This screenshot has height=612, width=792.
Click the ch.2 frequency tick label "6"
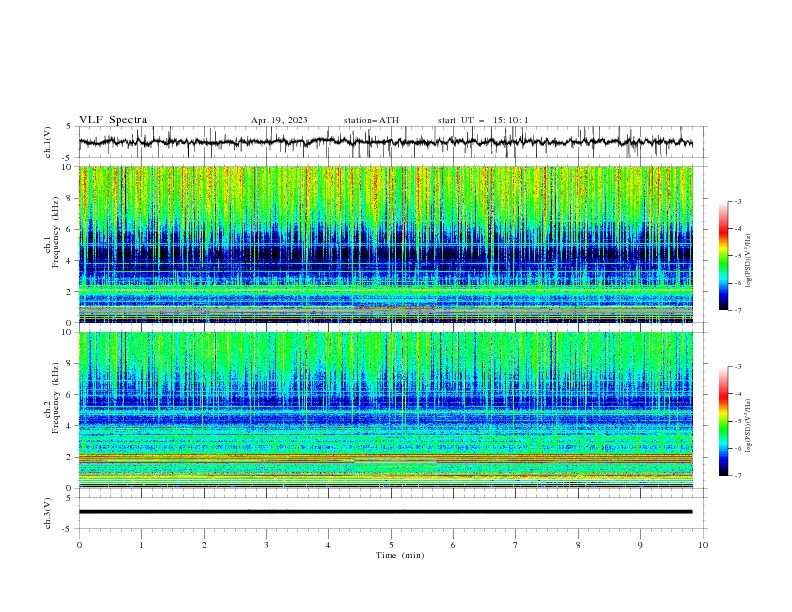[70, 394]
